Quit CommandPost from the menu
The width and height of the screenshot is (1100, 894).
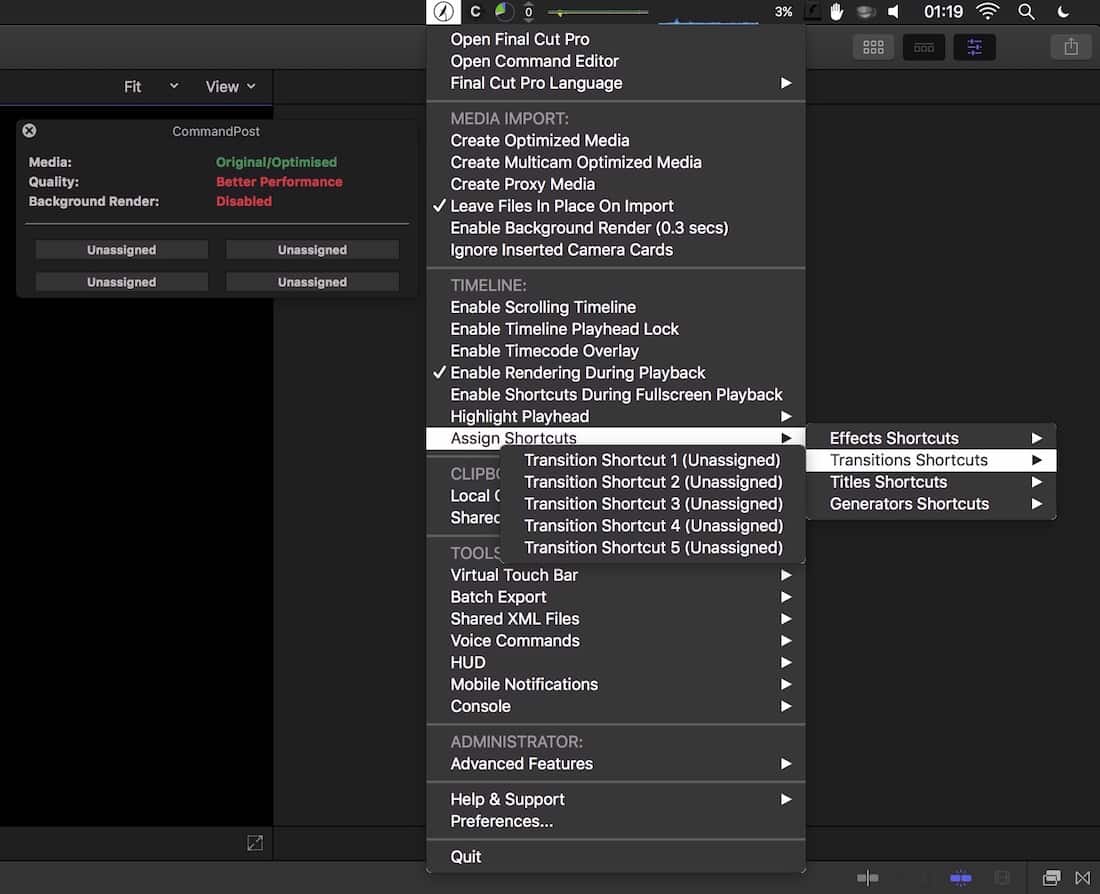tap(616, 857)
